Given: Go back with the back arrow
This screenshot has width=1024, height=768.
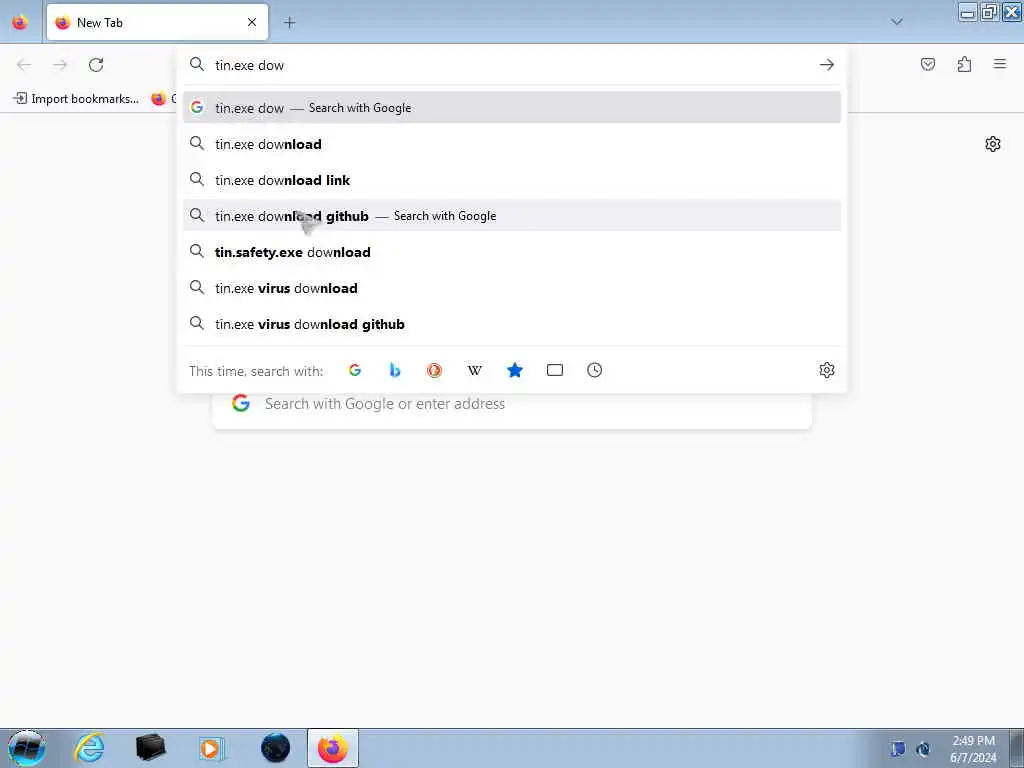Looking at the screenshot, I should coord(24,64).
